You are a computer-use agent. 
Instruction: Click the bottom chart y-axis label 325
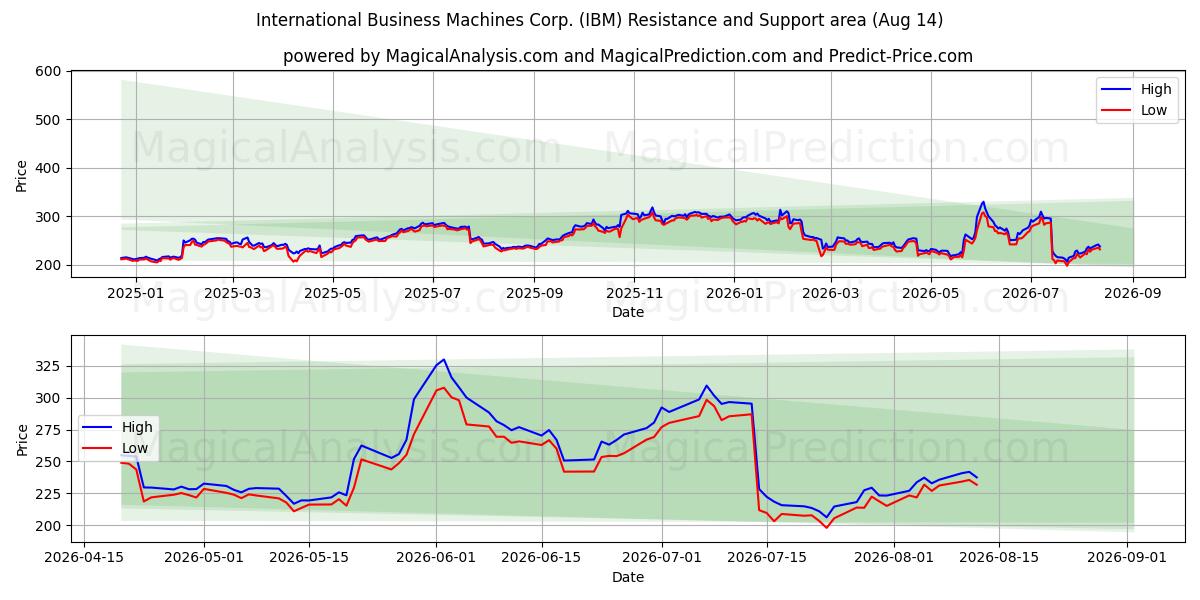50,367
